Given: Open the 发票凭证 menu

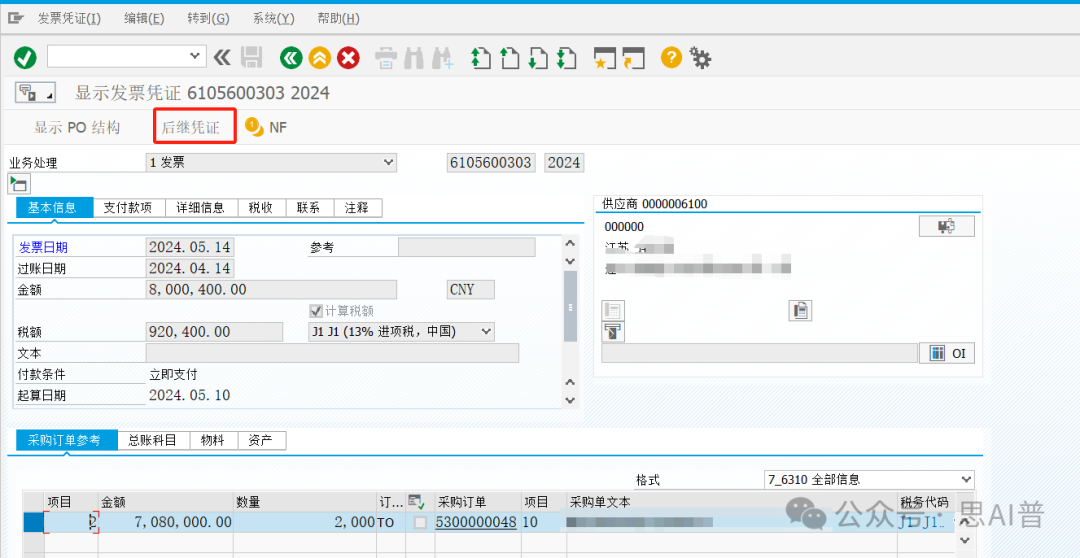Looking at the screenshot, I should click(69, 19).
